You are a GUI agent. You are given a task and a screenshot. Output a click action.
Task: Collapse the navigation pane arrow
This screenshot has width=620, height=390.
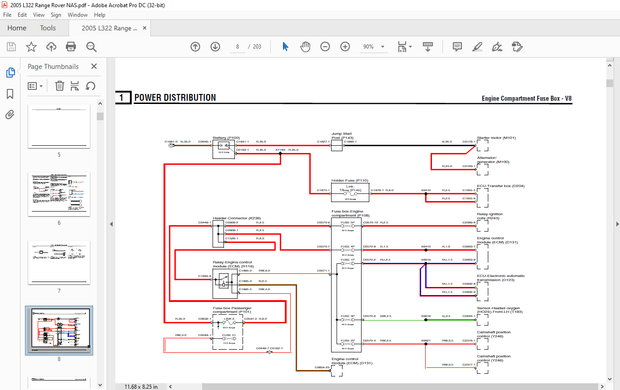(112, 224)
